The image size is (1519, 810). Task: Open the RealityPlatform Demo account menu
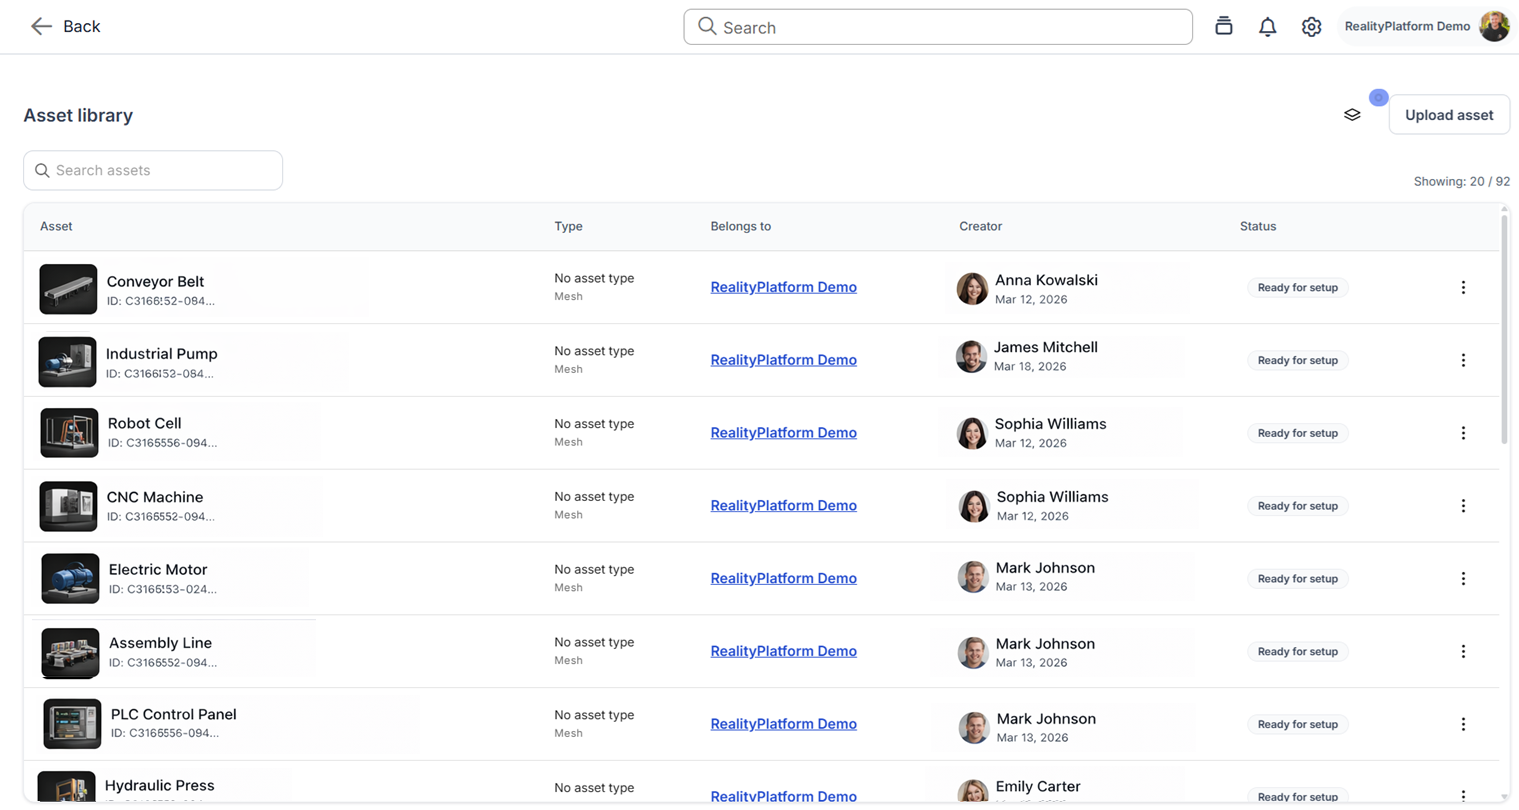1425,27
